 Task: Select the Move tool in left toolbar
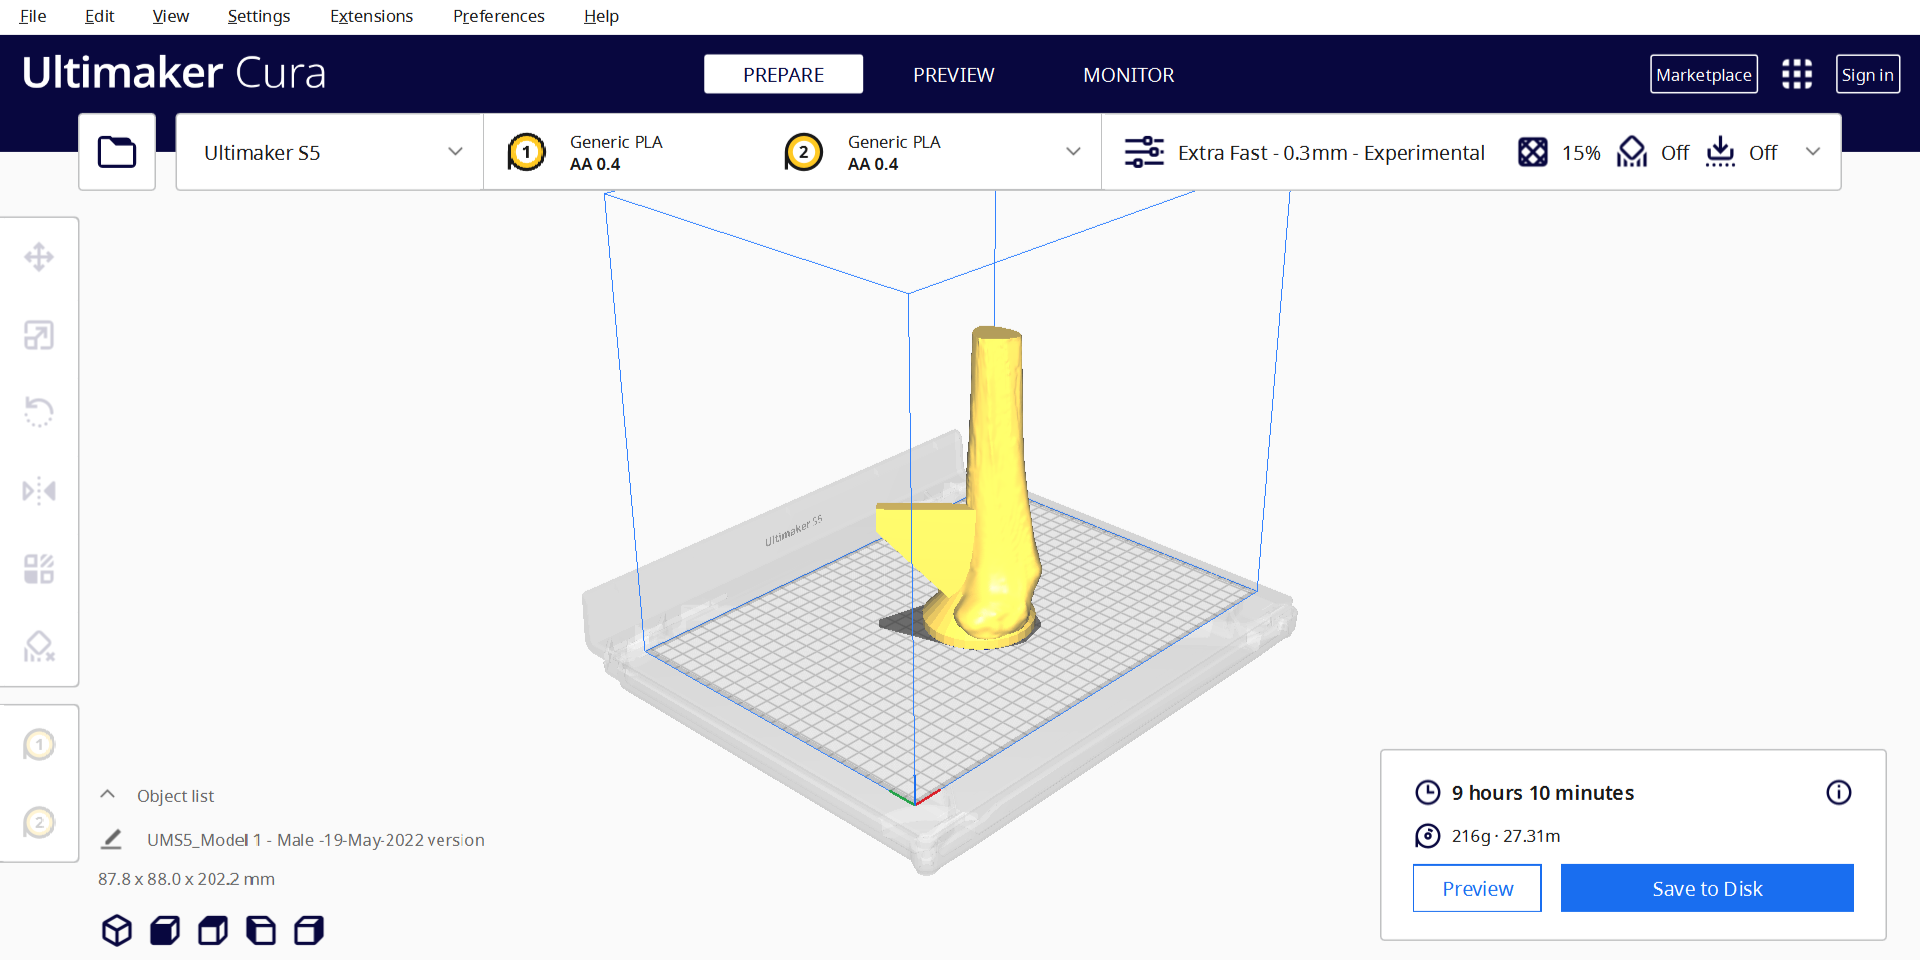pyautogui.click(x=39, y=257)
